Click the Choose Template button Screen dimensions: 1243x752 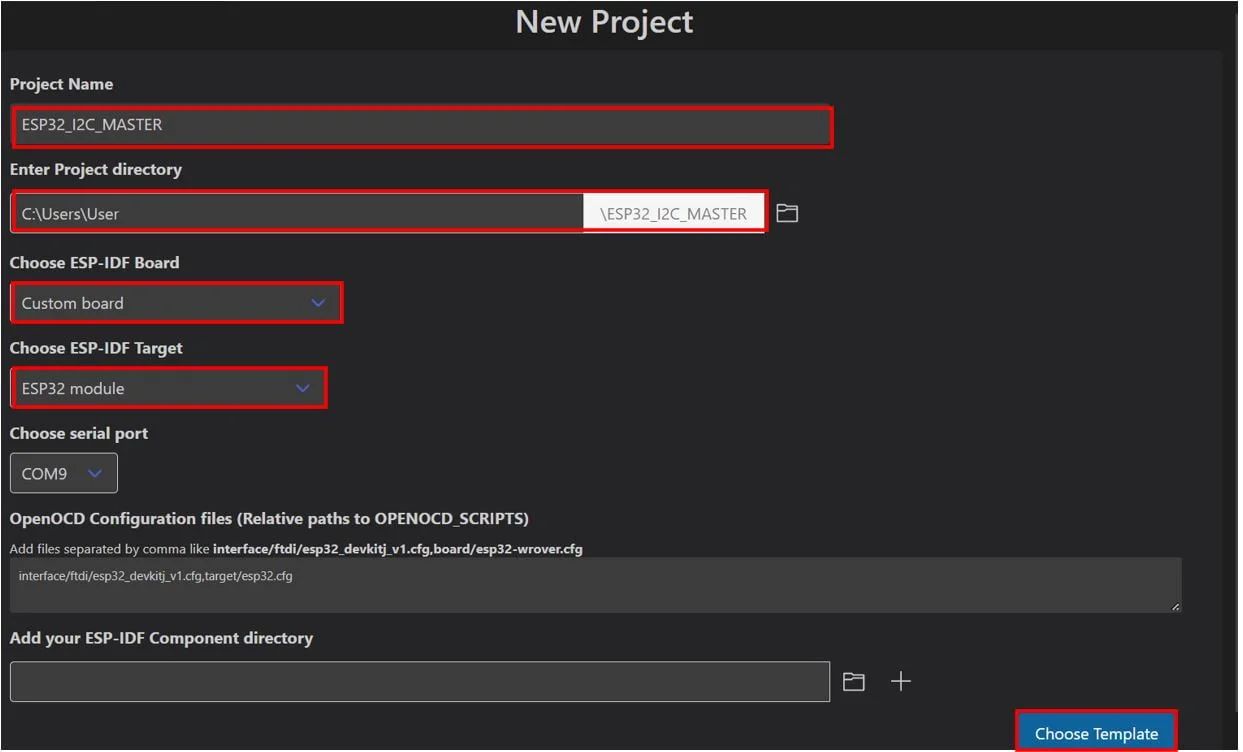click(1096, 733)
